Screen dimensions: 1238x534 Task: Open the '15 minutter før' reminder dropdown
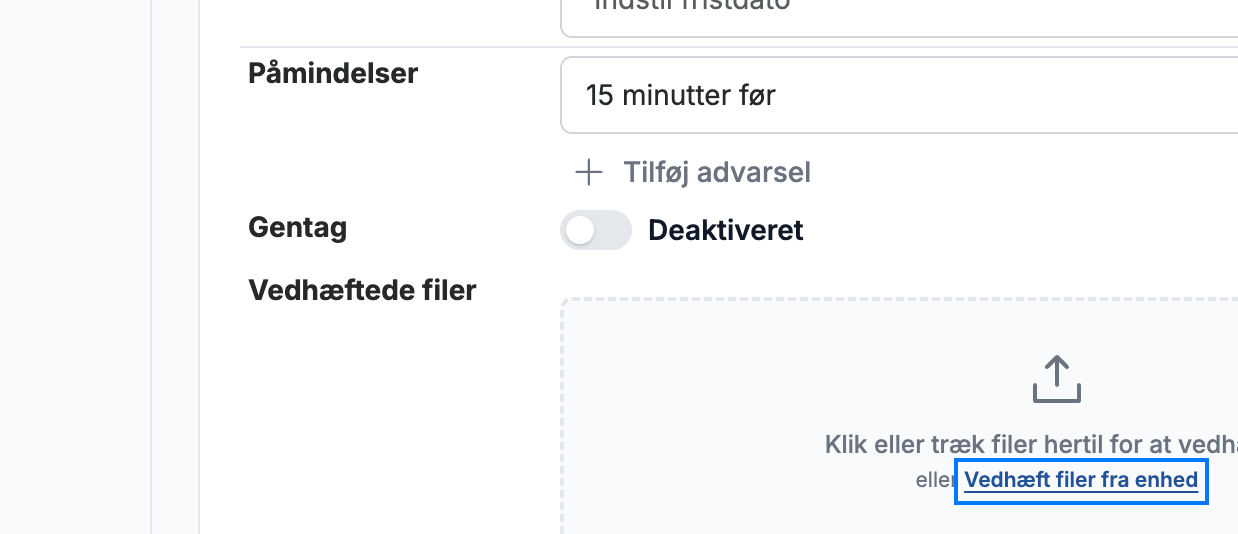tap(899, 95)
